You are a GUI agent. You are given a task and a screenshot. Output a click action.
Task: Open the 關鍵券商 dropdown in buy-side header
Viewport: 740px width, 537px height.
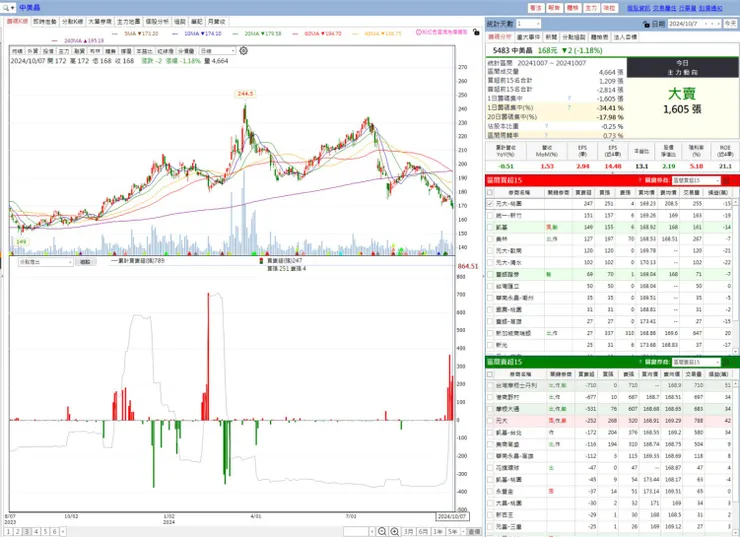(696, 180)
